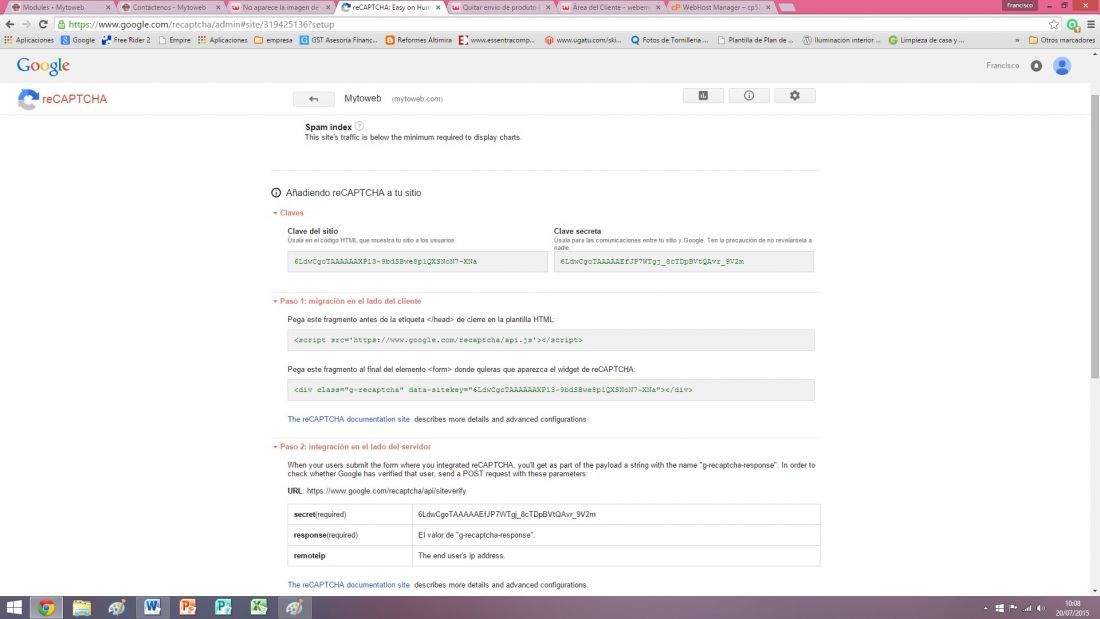Open the reCAPTCHA documentation link below the parameters table
Screen dimensions: 1100x619
[348, 585]
